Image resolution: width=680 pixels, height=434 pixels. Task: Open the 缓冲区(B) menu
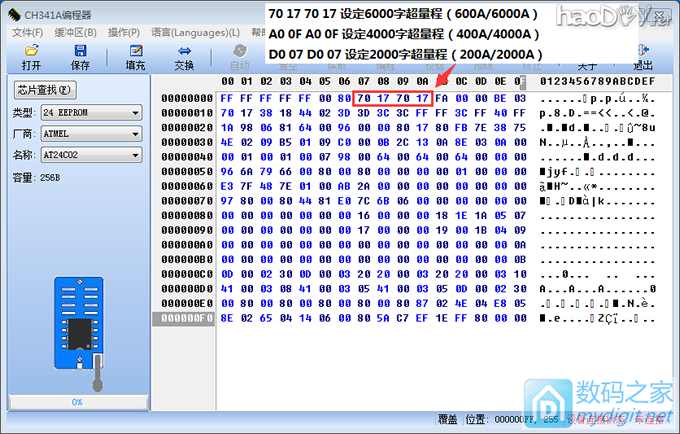point(75,32)
